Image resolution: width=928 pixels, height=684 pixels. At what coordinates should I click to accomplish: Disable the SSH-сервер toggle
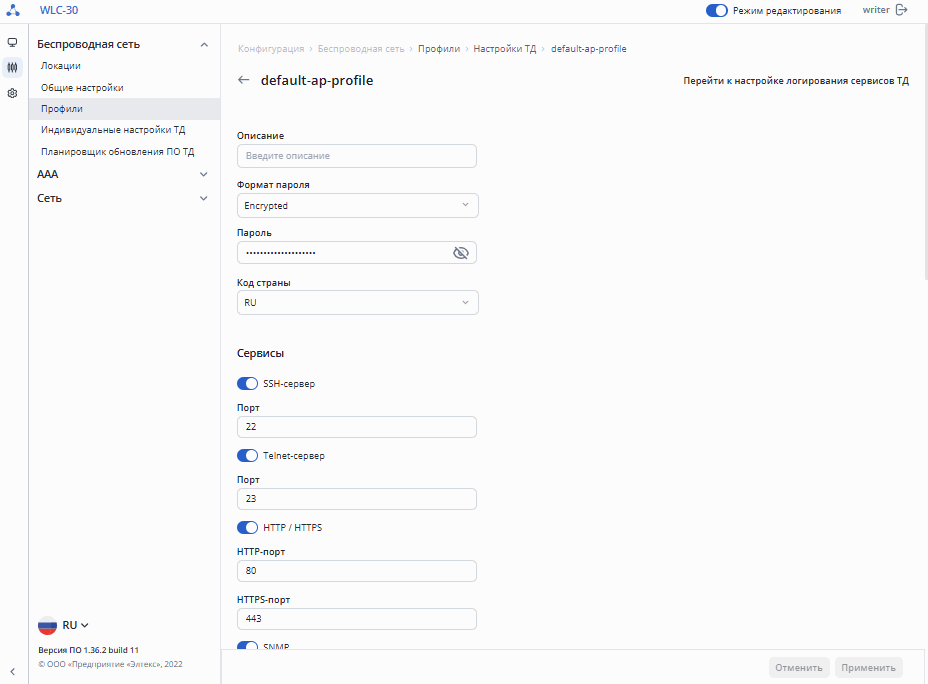coord(247,383)
